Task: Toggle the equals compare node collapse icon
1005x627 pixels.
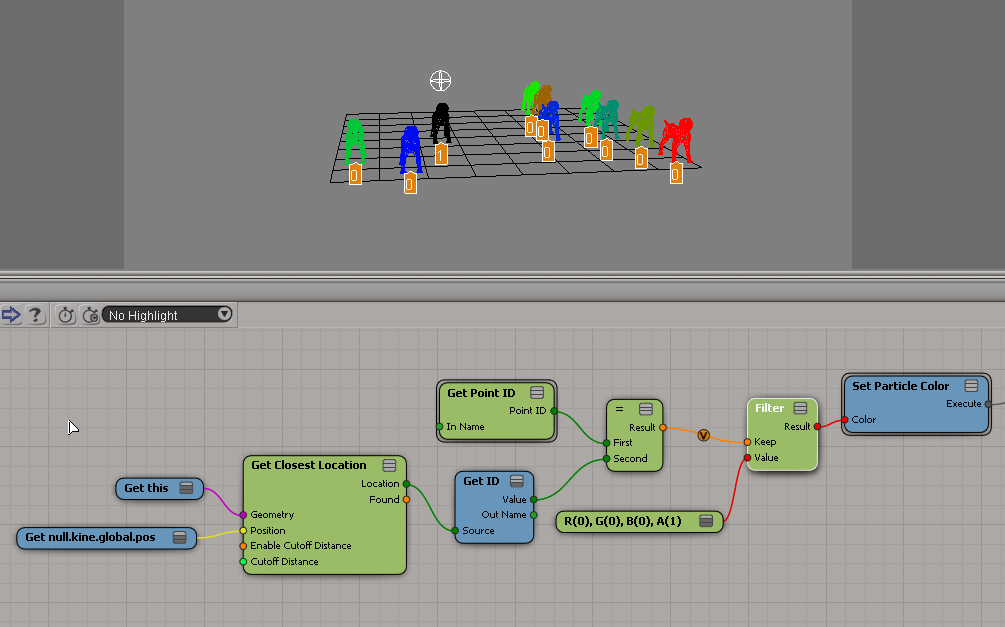Action: 645,409
